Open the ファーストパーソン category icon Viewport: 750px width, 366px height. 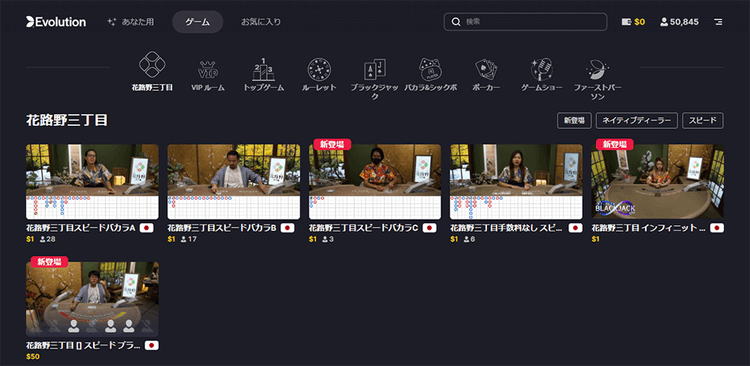tap(597, 69)
